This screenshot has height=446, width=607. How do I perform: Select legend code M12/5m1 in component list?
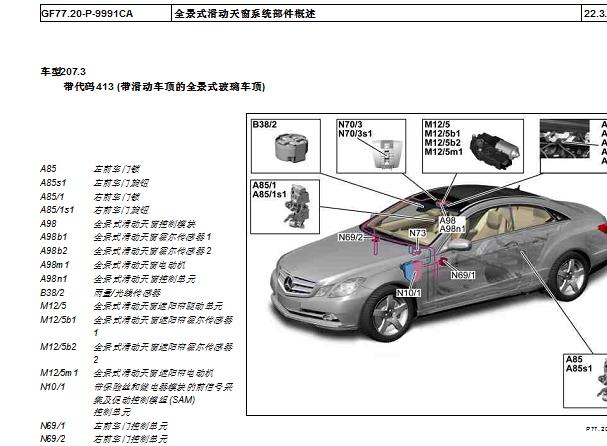[x=59, y=373]
